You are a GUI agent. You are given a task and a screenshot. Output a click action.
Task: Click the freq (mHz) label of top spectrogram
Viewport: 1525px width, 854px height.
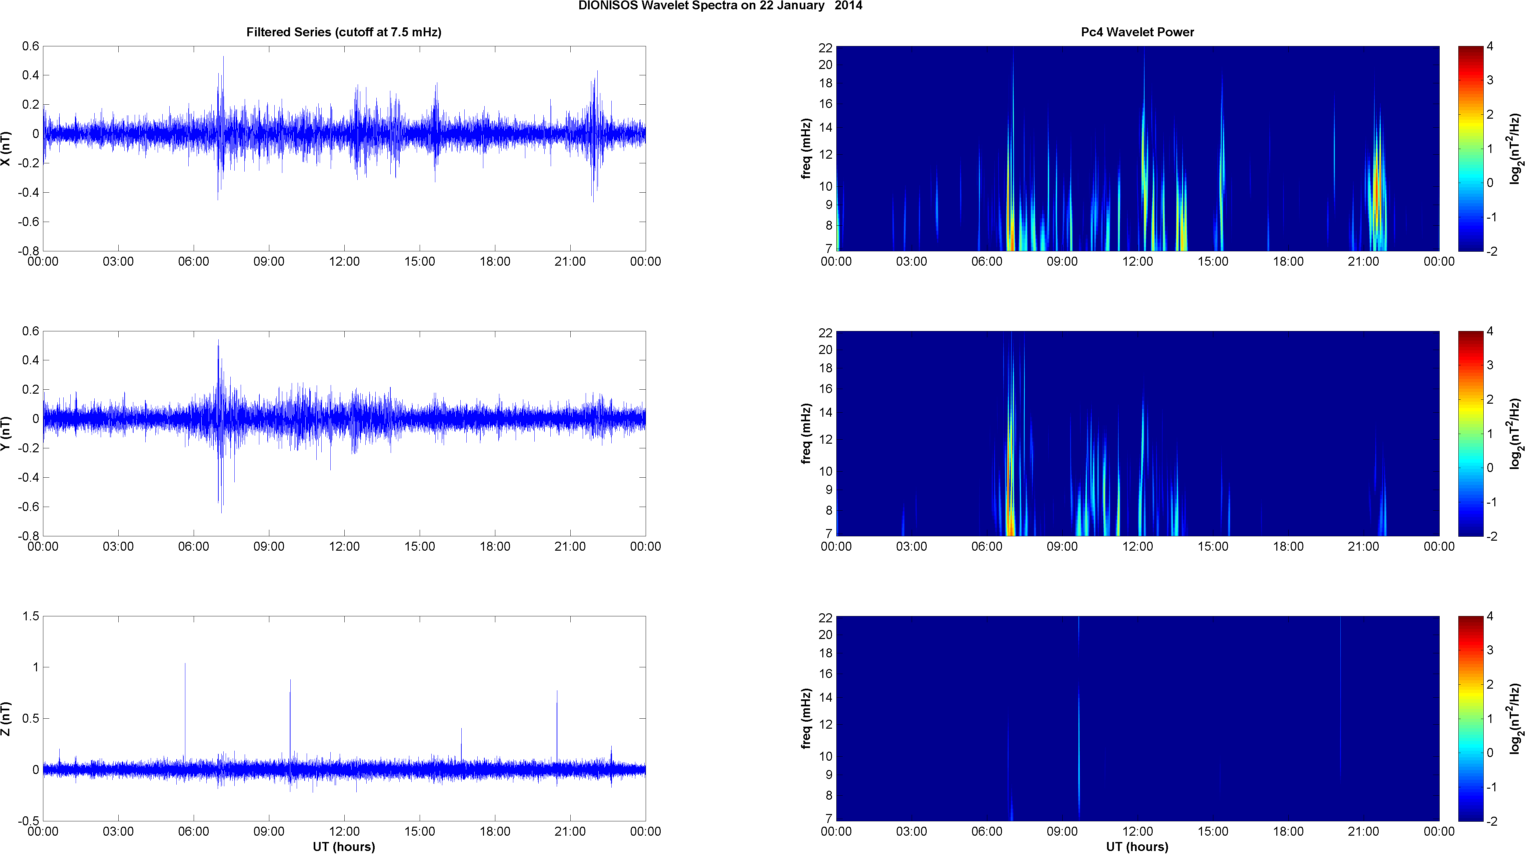click(806, 148)
